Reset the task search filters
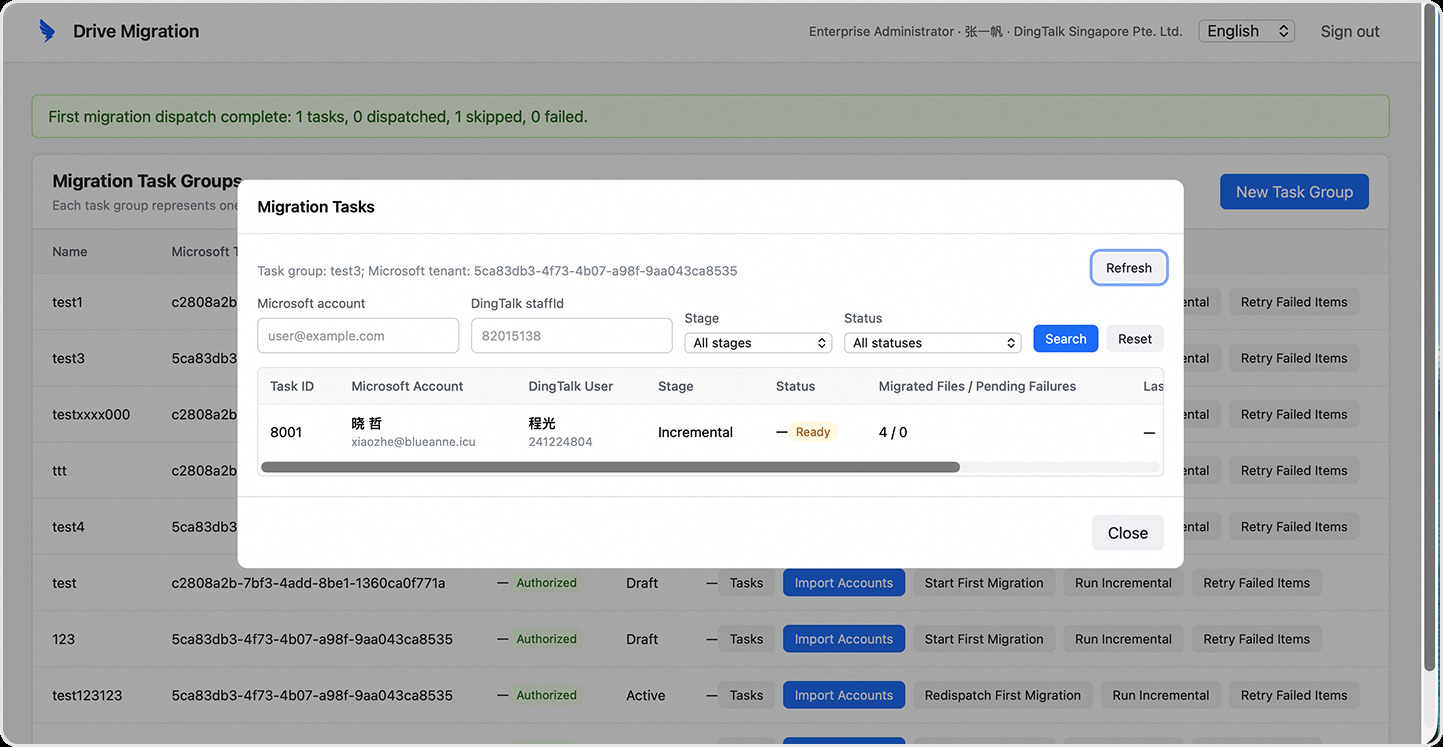Viewport: 1443px width, 747px height. tap(1134, 339)
